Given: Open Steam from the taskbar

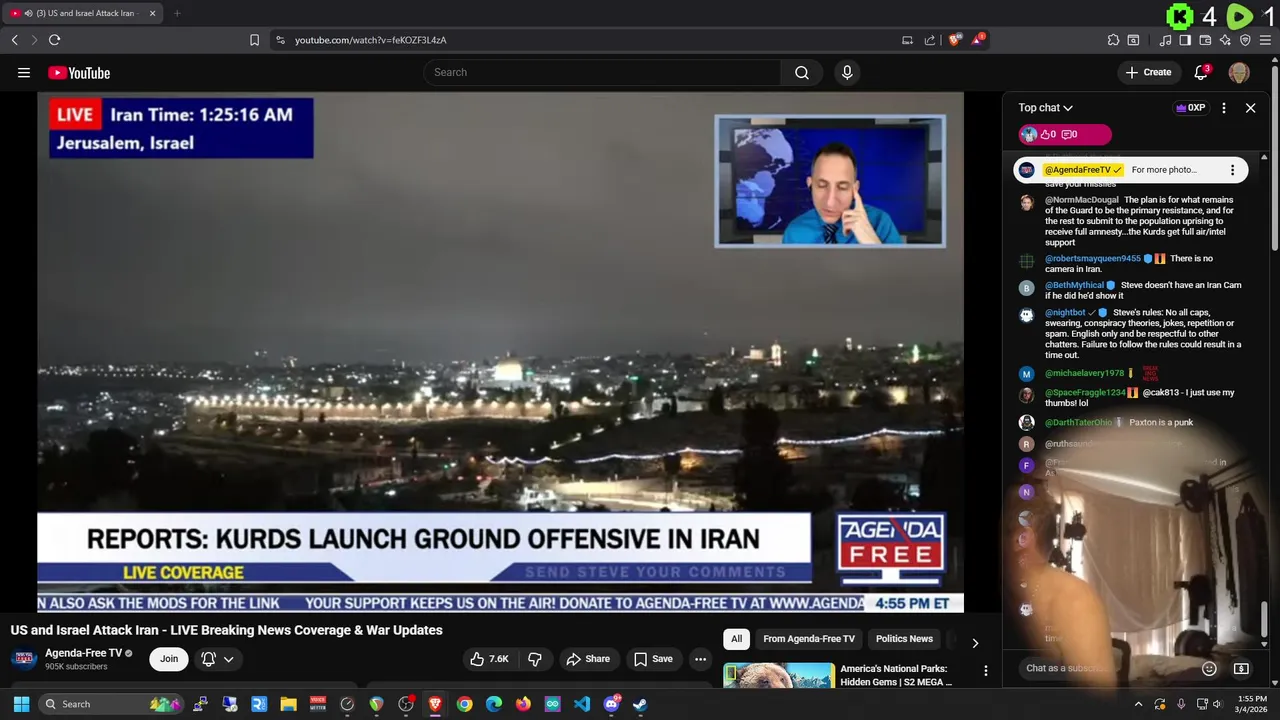Looking at the screenshot, I should pyautogui.click(x=640, y=704).
